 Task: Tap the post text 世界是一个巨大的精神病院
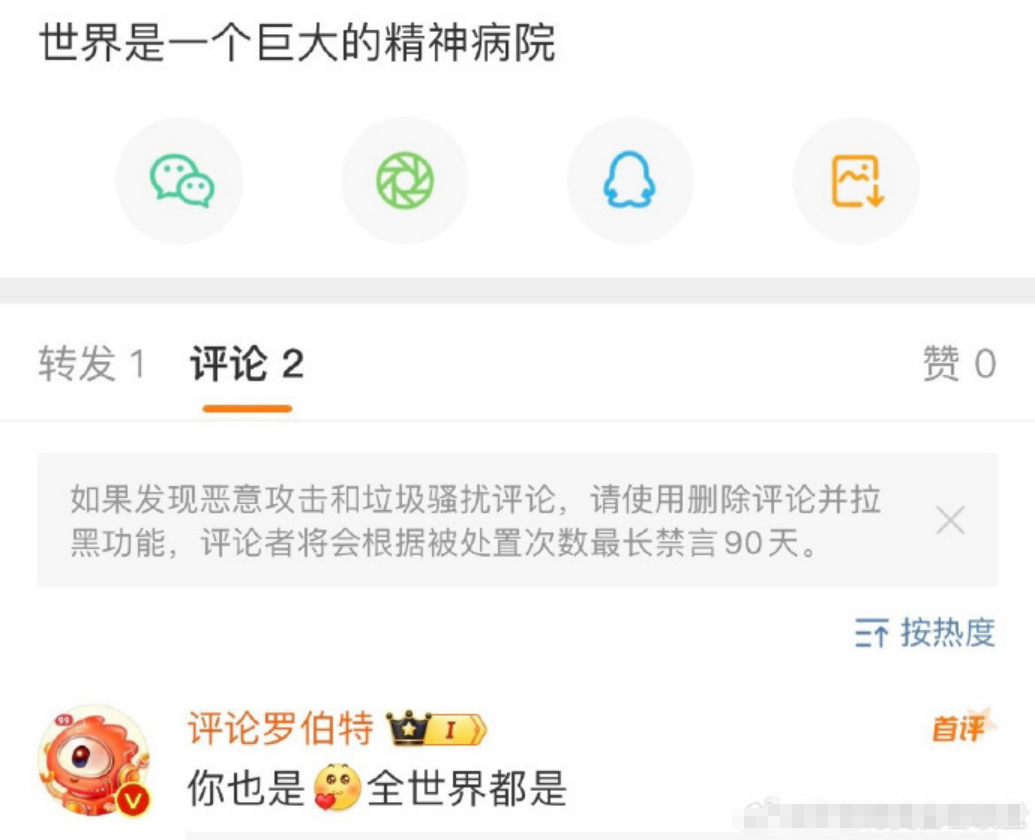(x=297, y=43)
